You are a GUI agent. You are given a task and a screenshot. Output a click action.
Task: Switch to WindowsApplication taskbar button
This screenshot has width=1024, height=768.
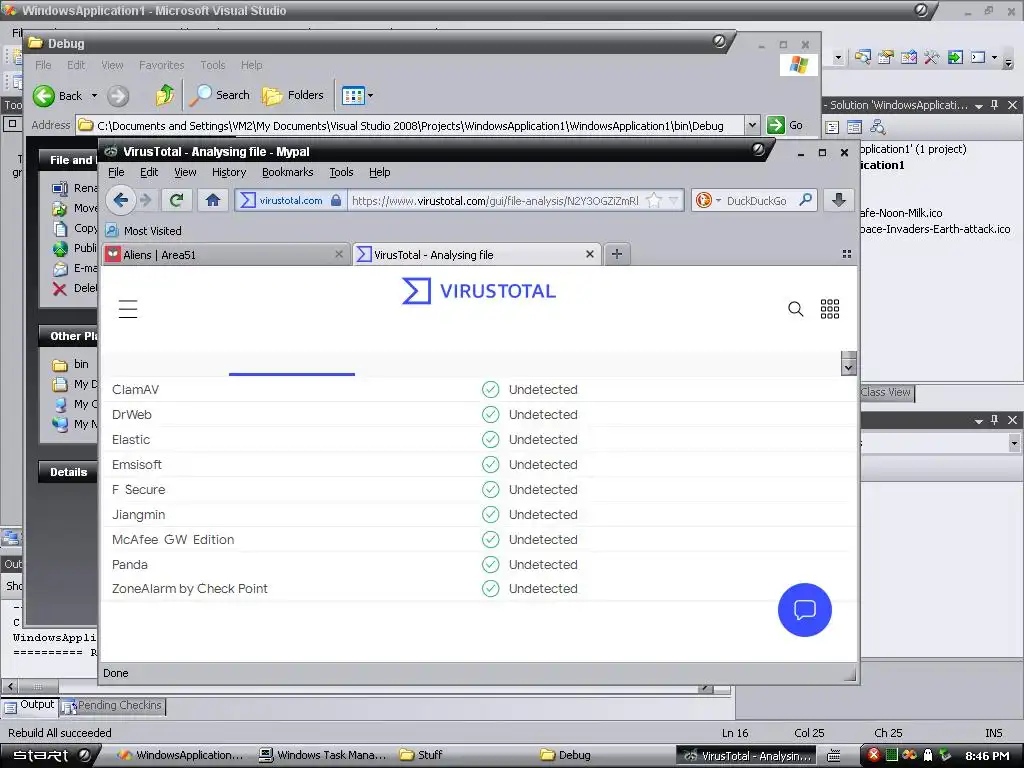tap(181, 755)
